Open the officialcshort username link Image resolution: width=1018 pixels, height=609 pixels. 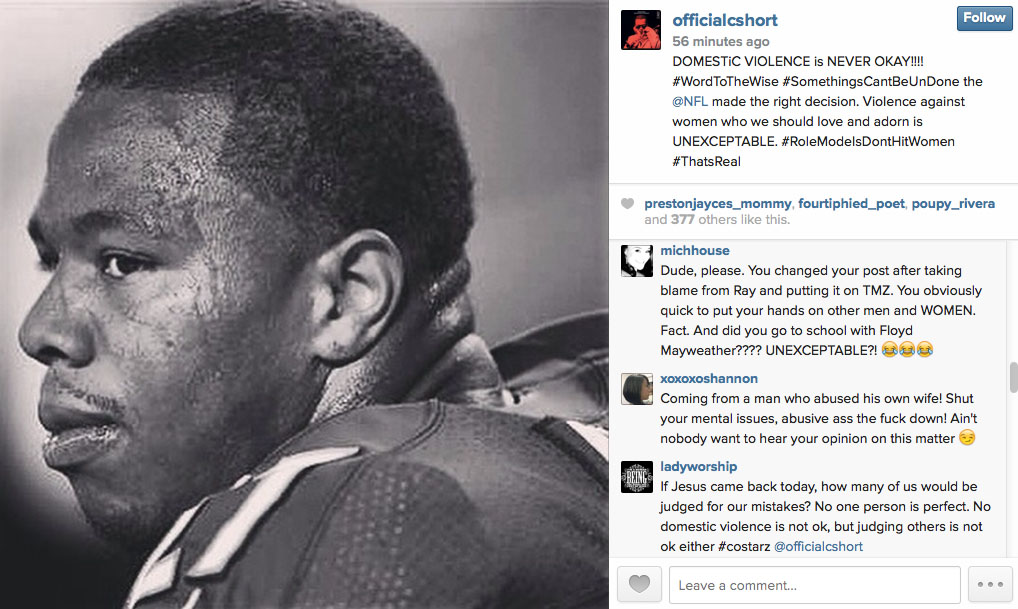pos(725,20)
